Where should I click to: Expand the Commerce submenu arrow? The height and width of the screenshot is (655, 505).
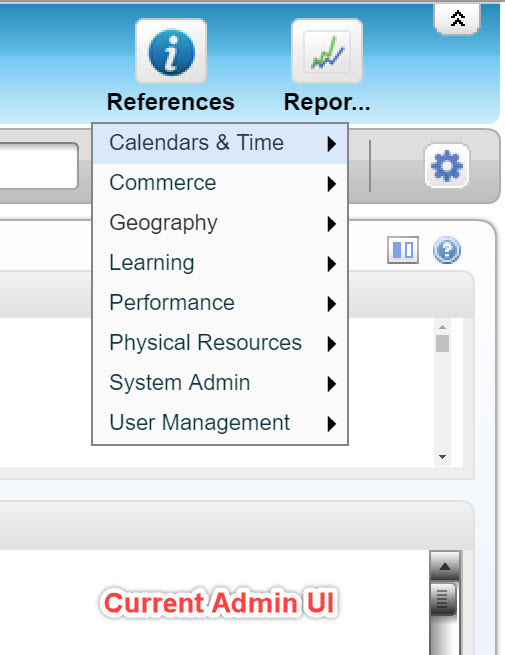tap(332, 184)
